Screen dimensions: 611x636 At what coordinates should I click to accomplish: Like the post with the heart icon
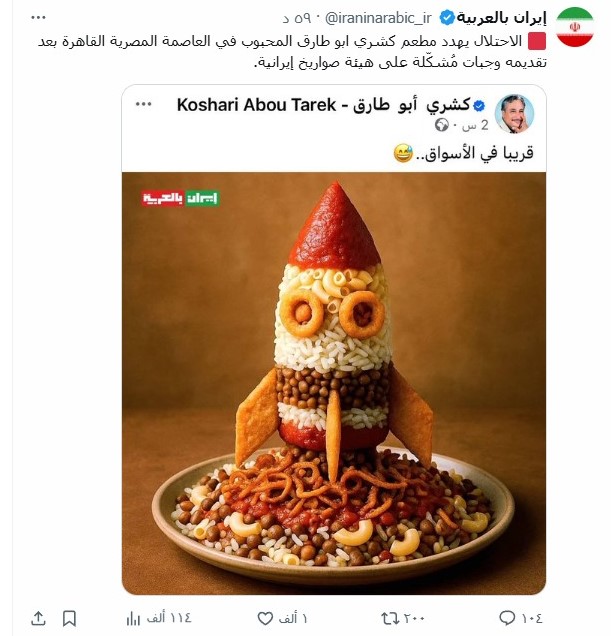coord(265,617)
